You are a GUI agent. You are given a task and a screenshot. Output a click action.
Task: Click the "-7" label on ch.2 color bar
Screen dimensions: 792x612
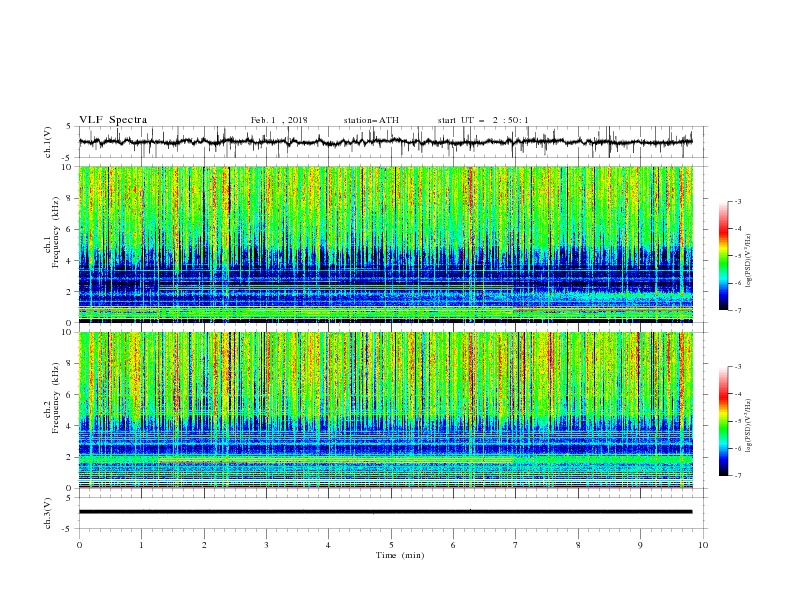737,475
